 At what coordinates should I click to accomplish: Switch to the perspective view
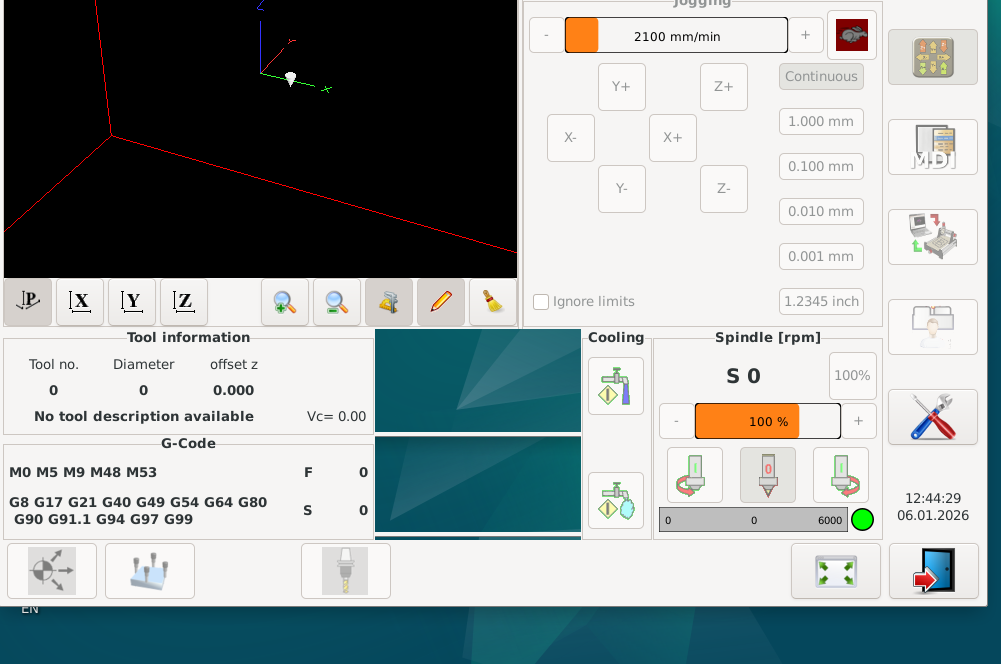pos(28,302)
